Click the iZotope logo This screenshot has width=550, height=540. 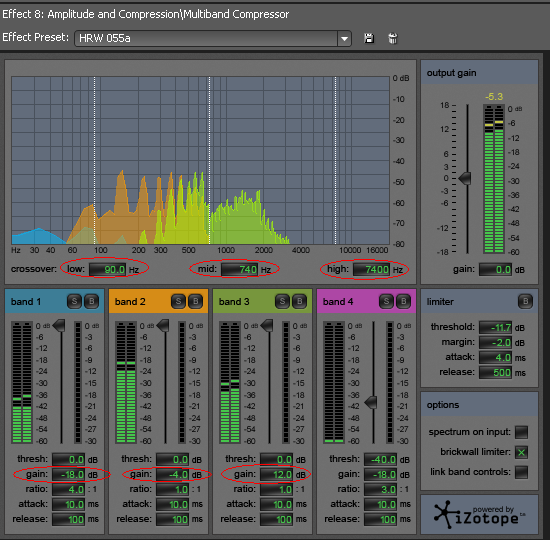click(479, 515)
